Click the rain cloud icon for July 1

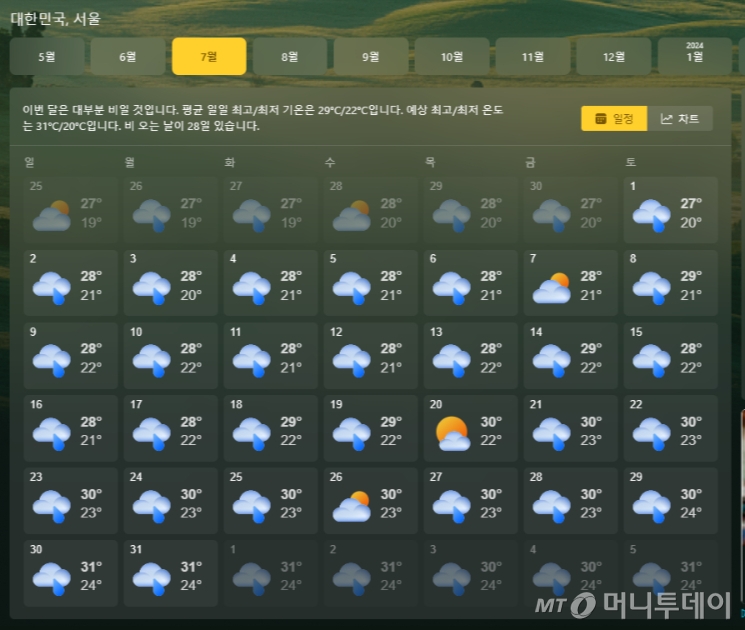[x=652, y=215]
